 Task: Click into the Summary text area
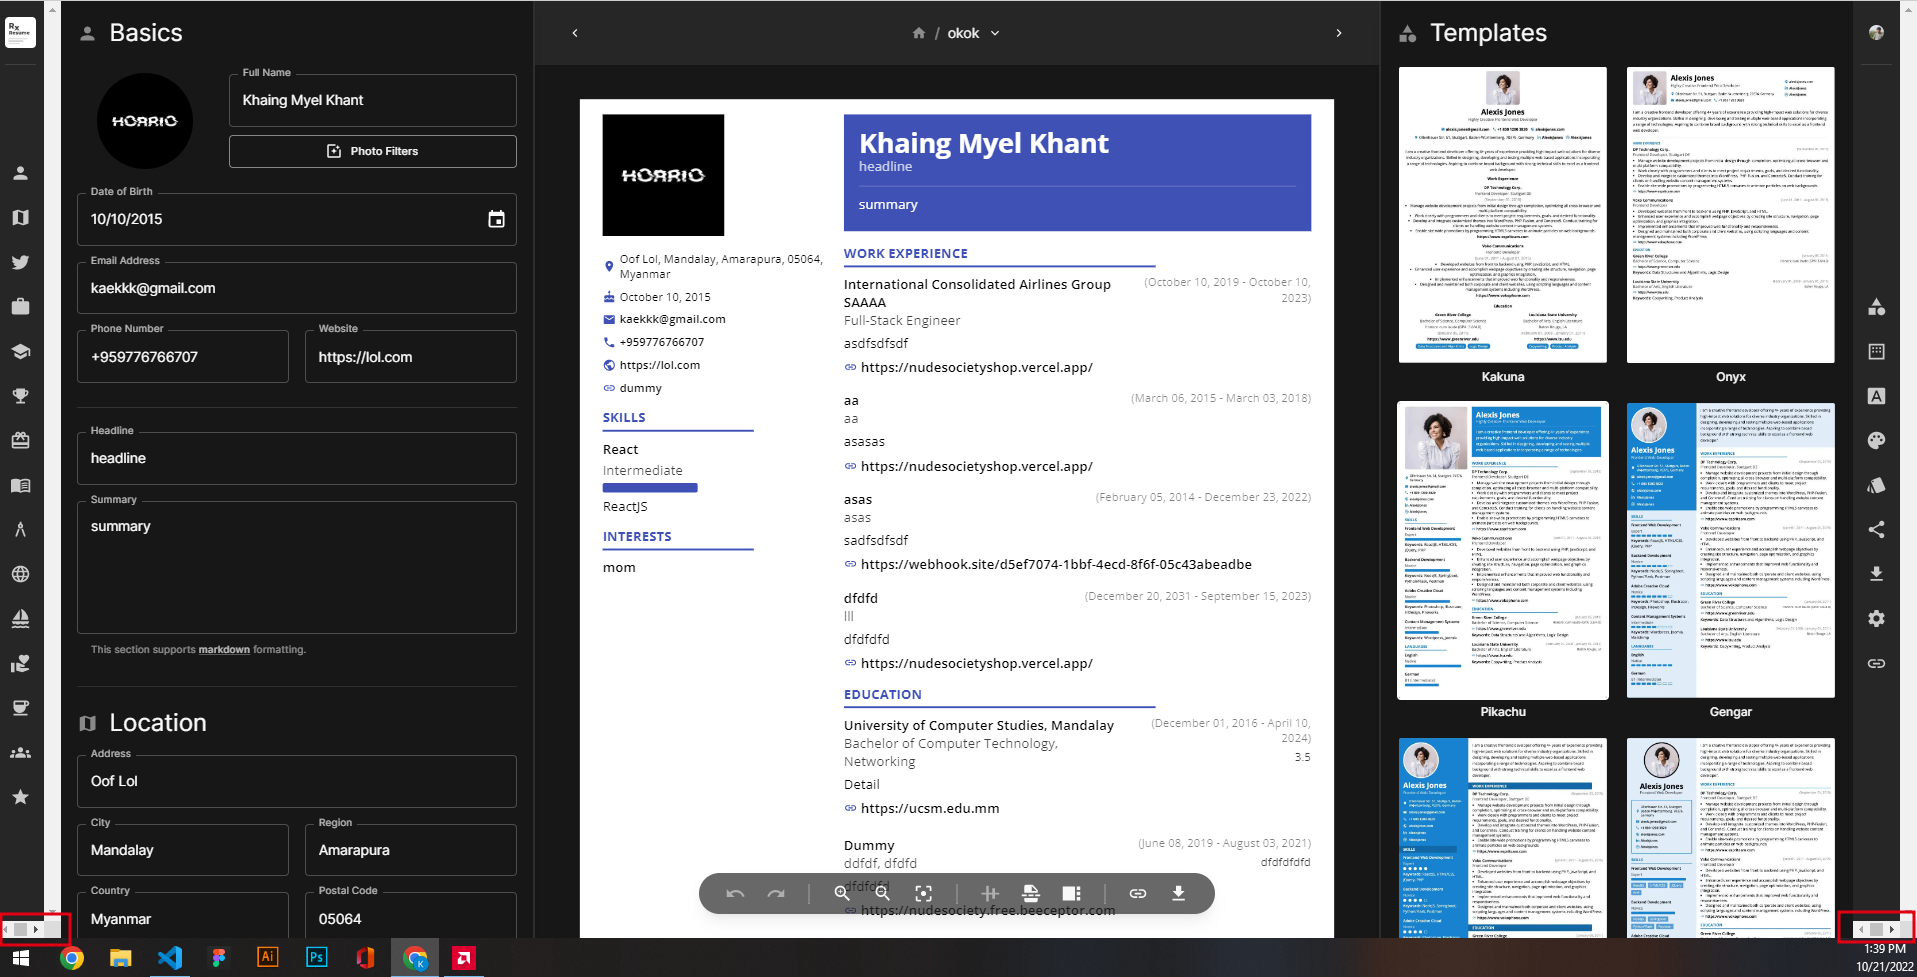(x=297, y=567)
